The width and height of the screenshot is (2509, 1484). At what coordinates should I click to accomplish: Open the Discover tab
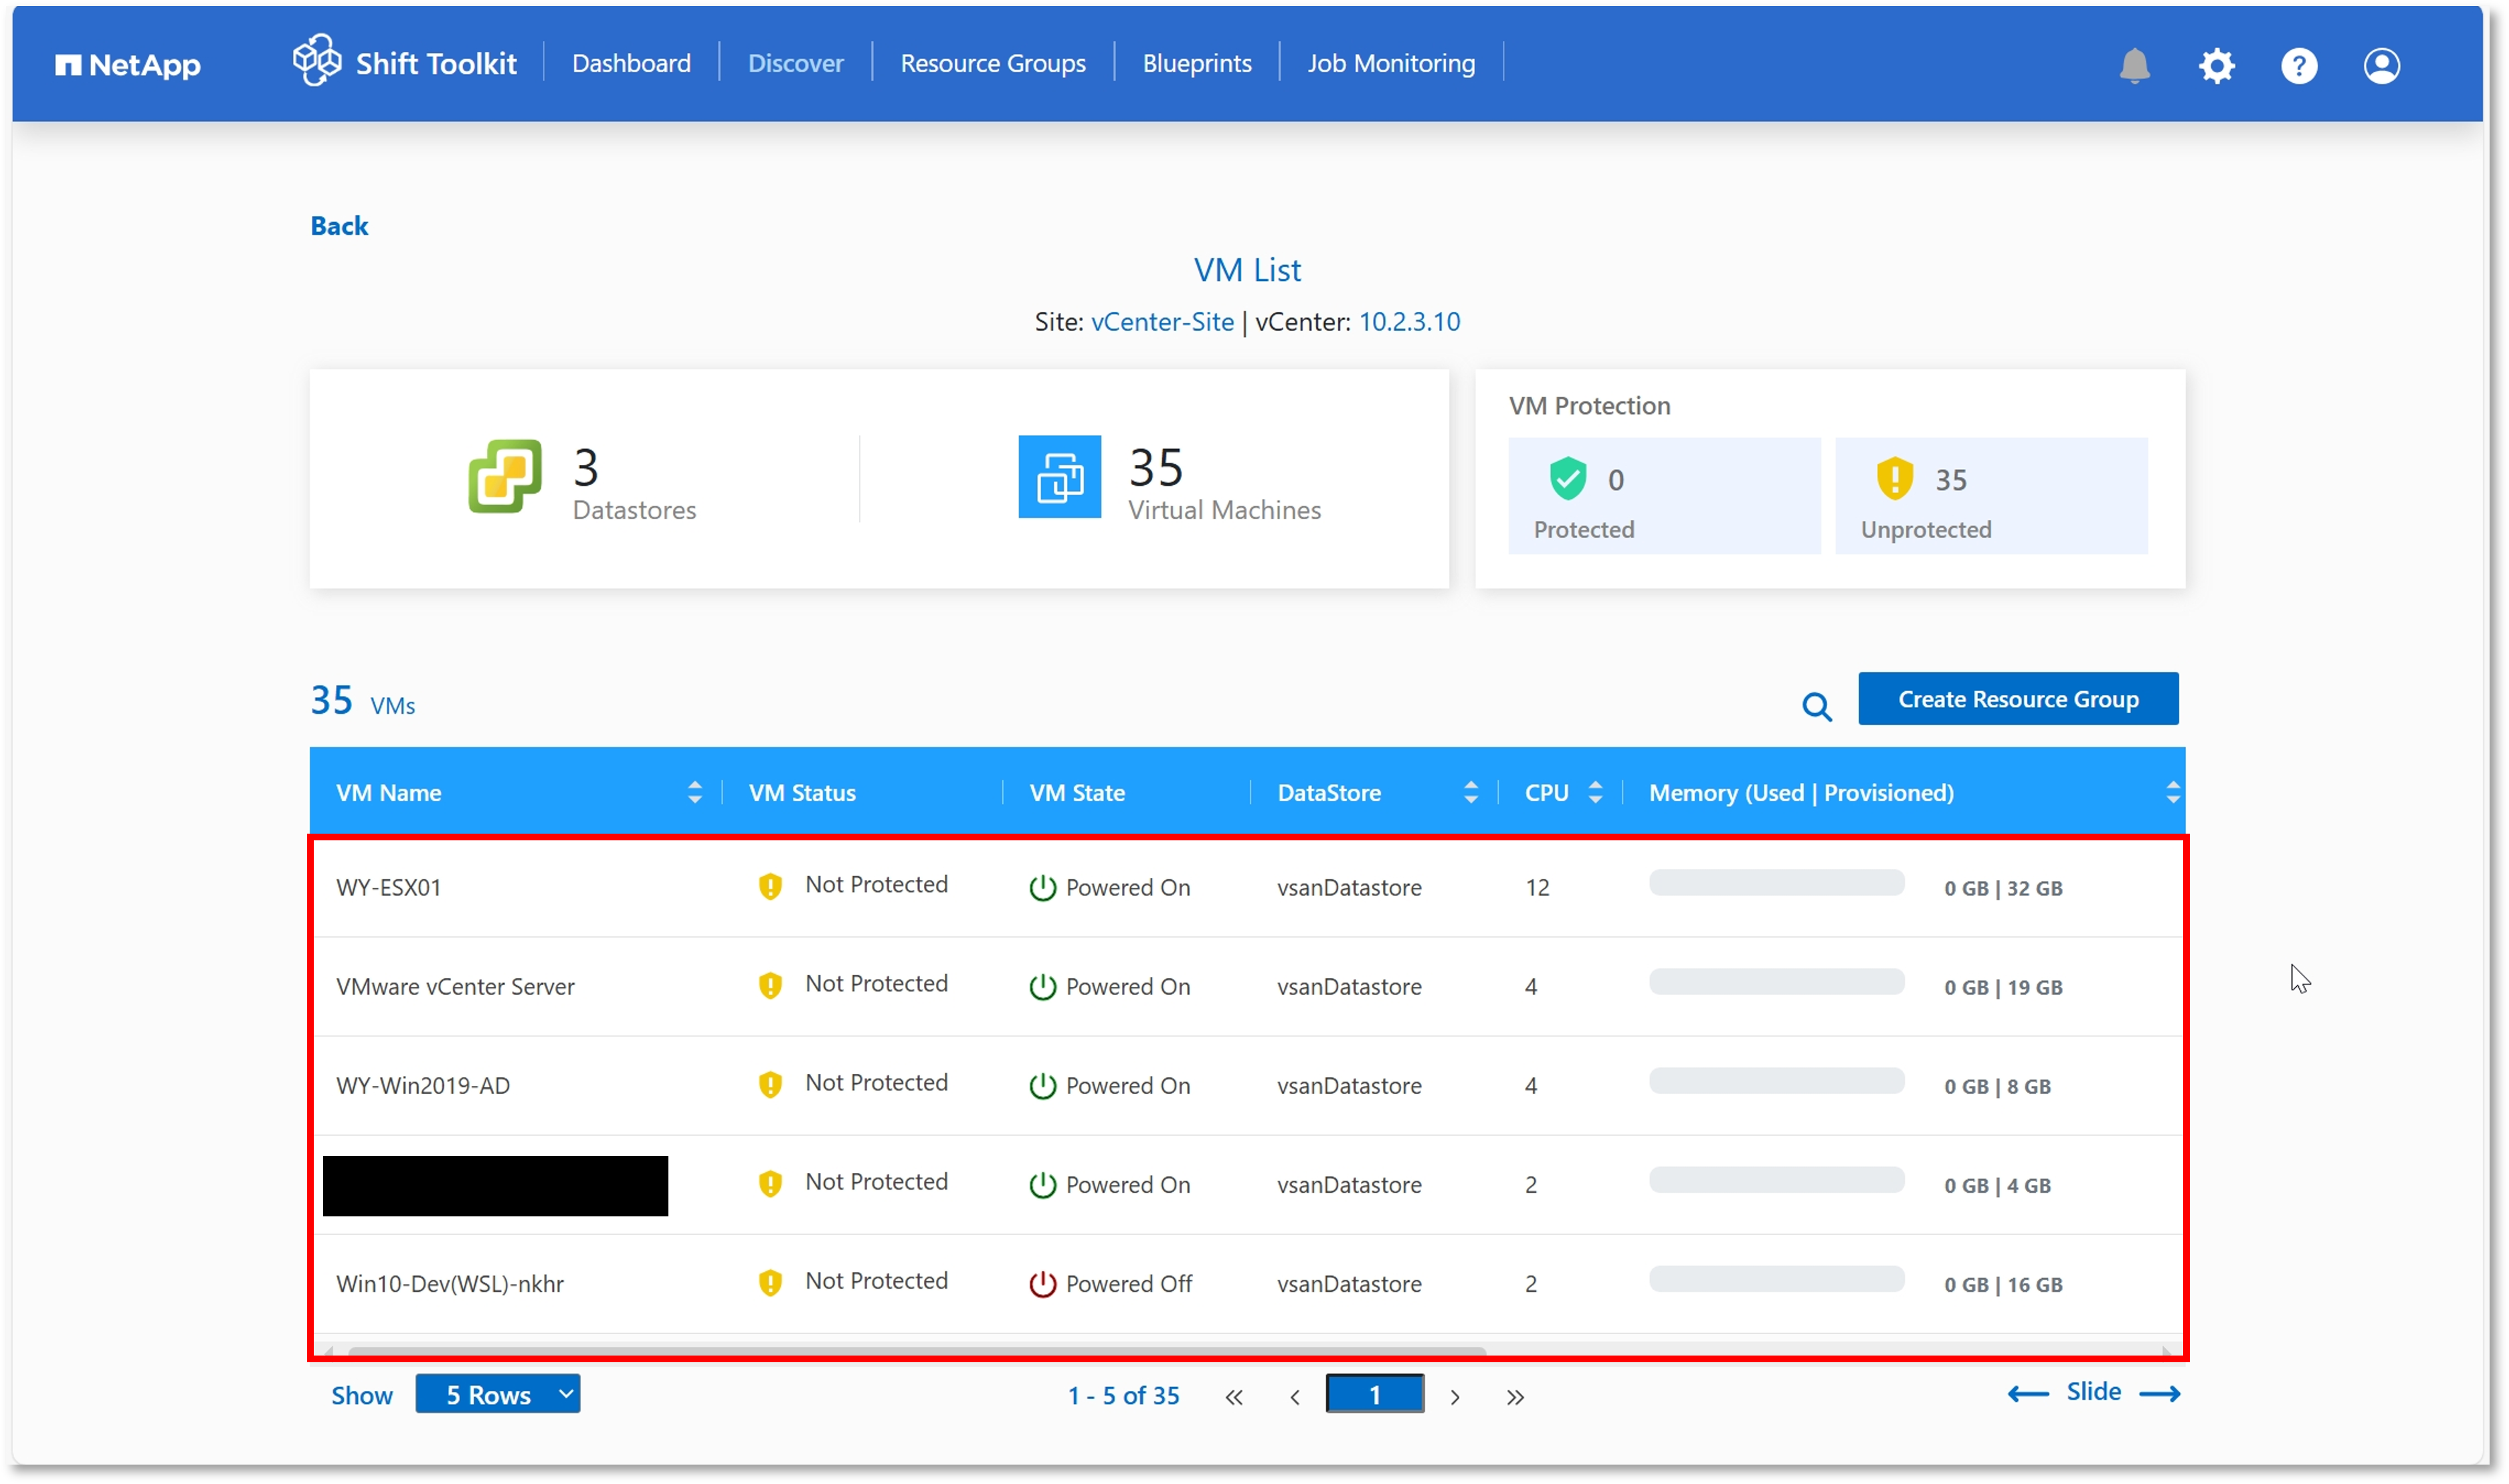(x=795, y=63)
